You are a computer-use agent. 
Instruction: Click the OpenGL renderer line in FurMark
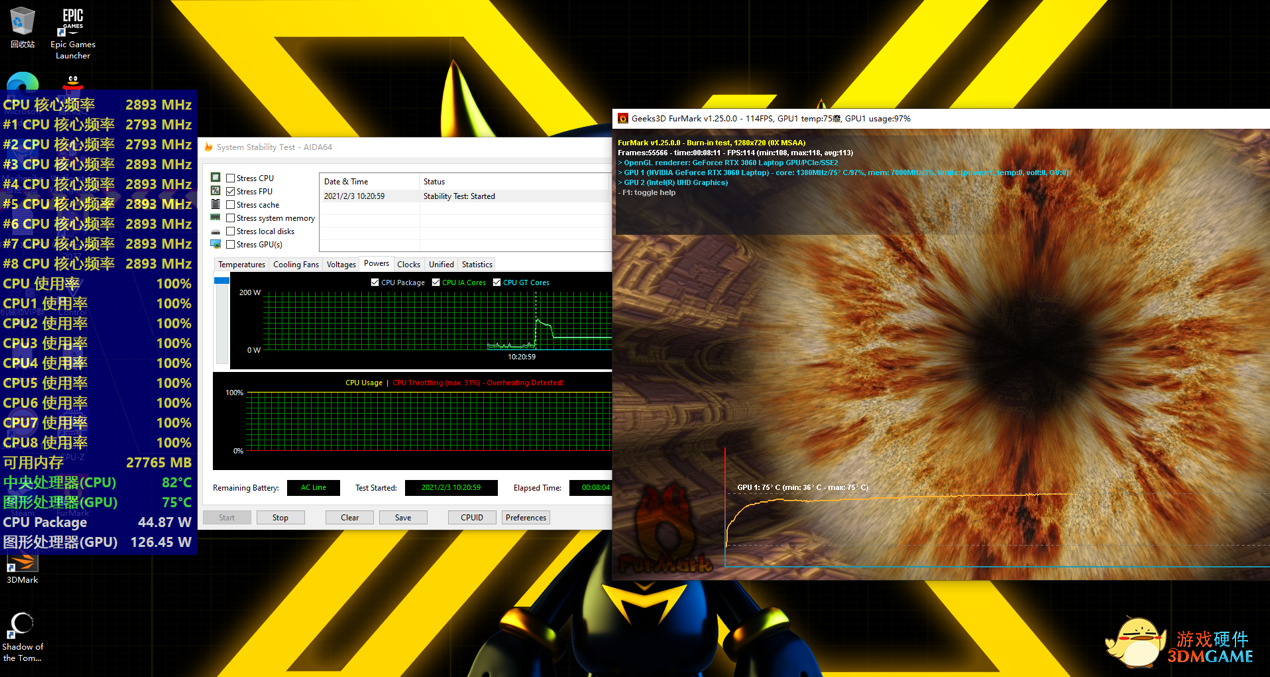click(728, 163)
